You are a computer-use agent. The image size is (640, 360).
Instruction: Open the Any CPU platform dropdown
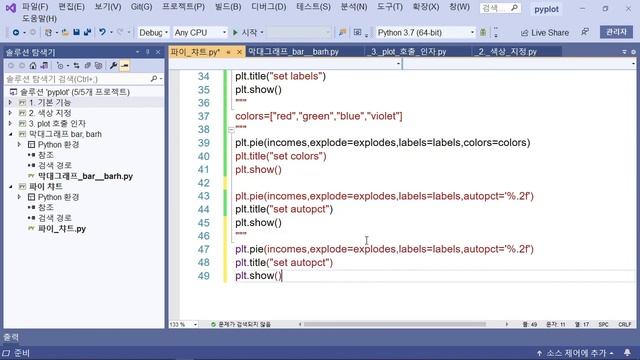[x=200, y=32]
